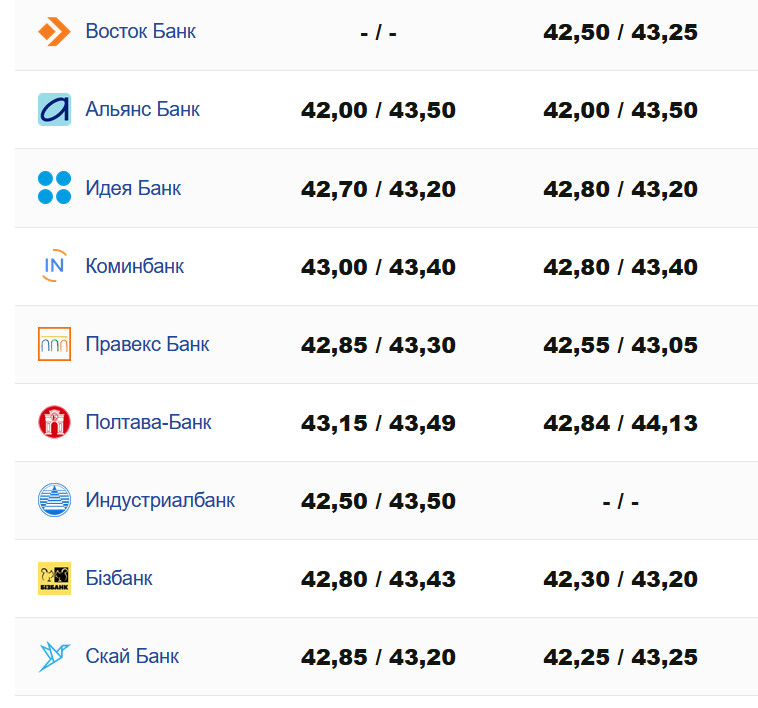This screenshot has width=758, height=708.
Task: Open the Полтава-Банк link
Action: 148,422
